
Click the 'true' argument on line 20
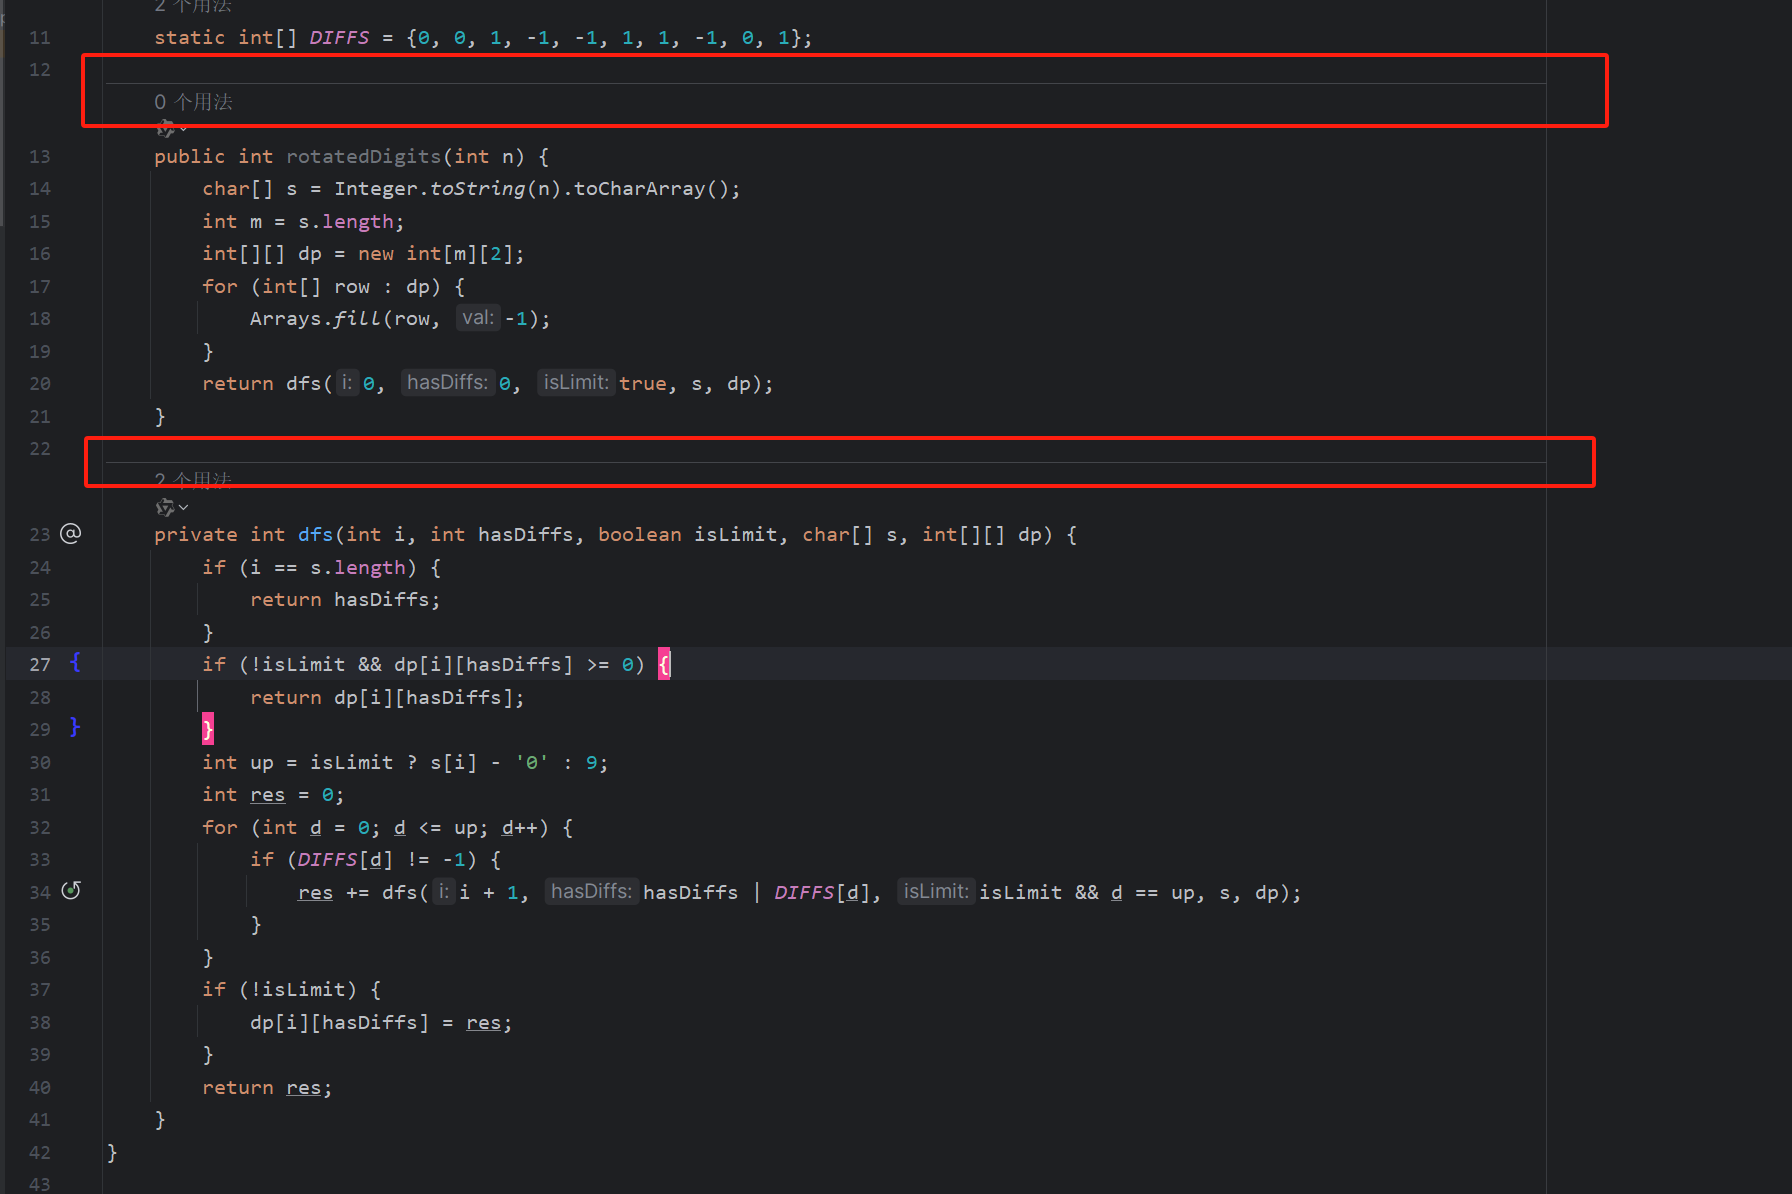pos(642,384)
